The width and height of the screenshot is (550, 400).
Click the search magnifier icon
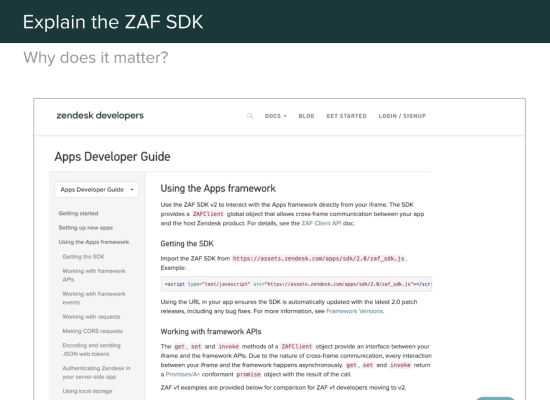click(250, 116)
